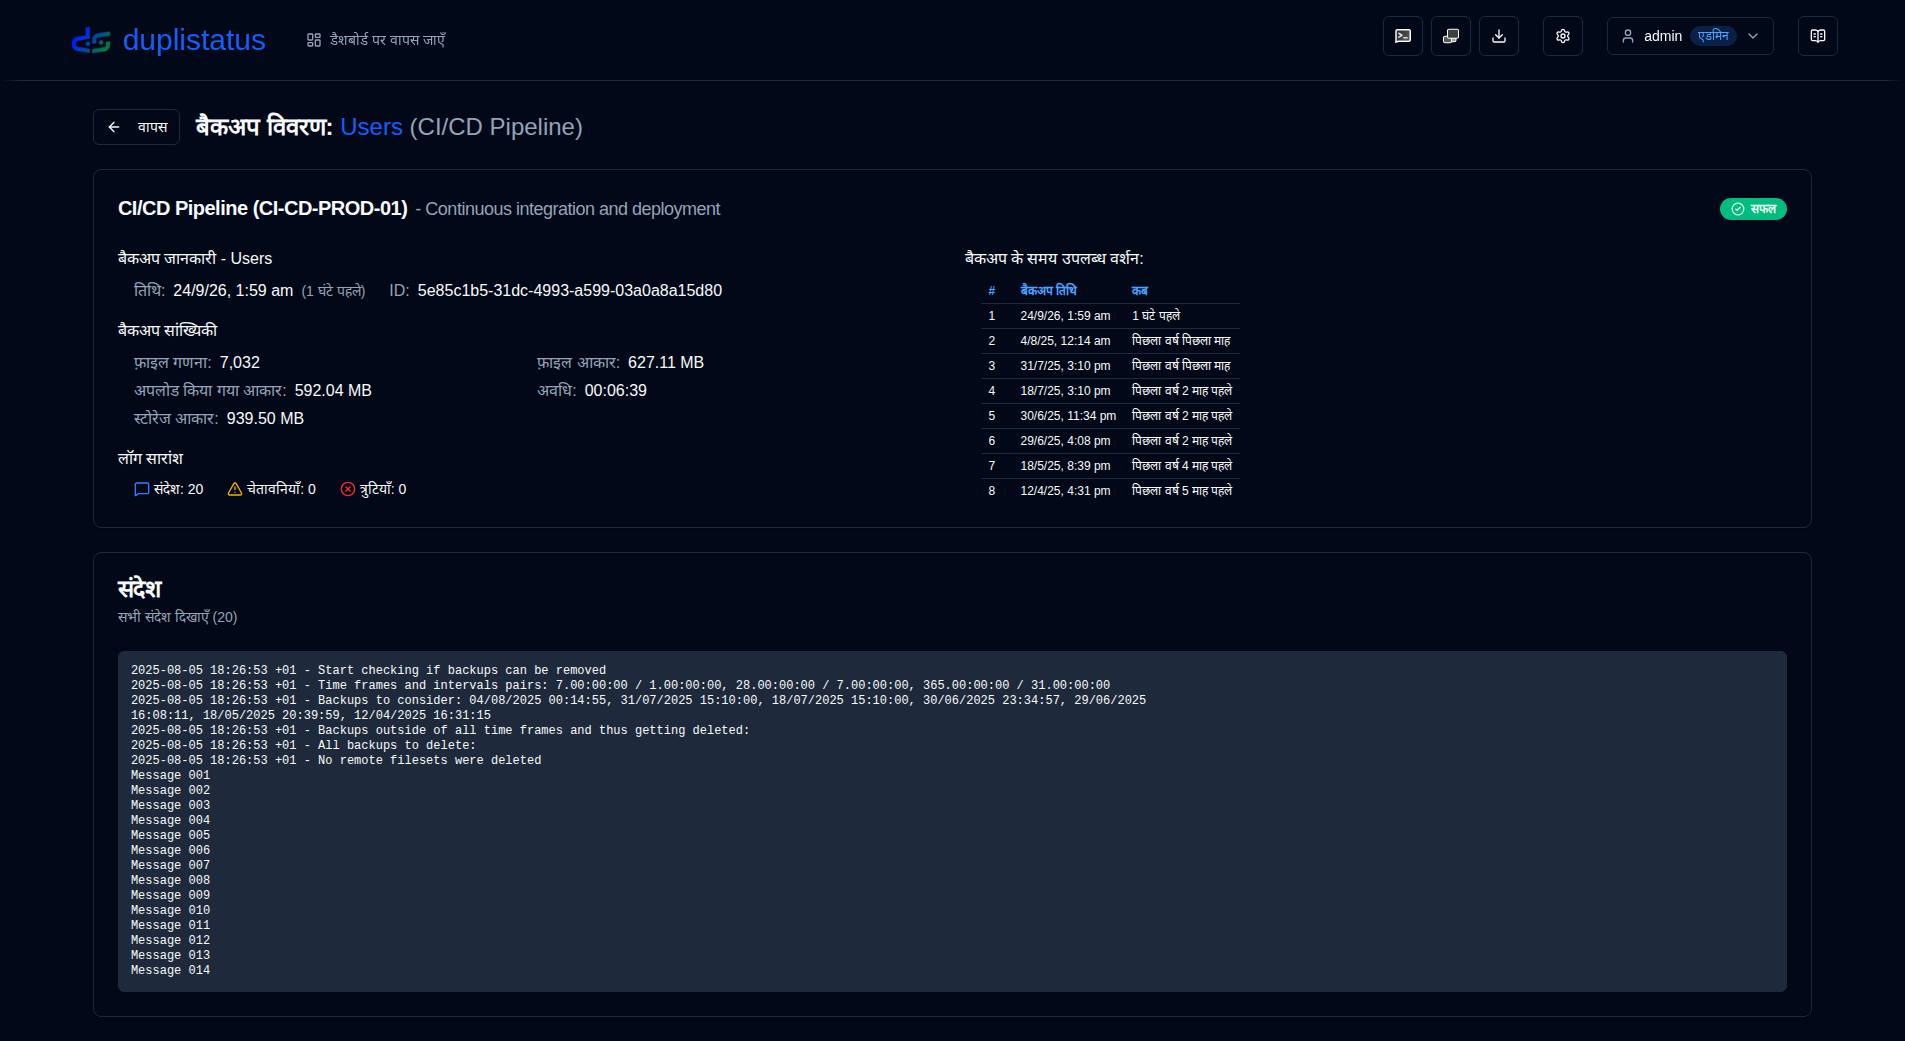Image resolution: width=1905 pixels, height=1041 pixels.
Task: Click the overlapping-windows icon in the header
Action: (1451, 36)
